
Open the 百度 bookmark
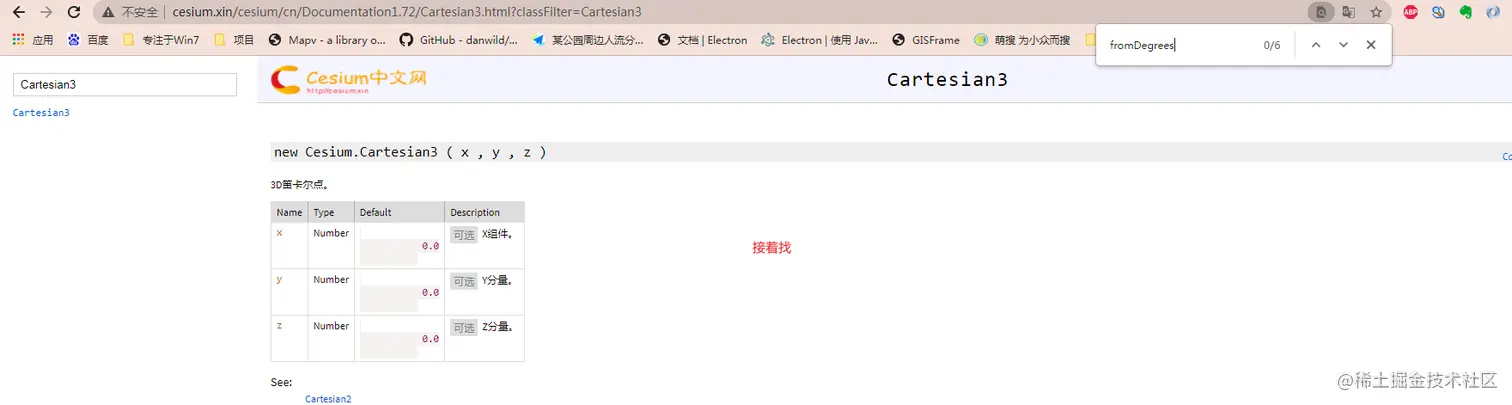88,40
